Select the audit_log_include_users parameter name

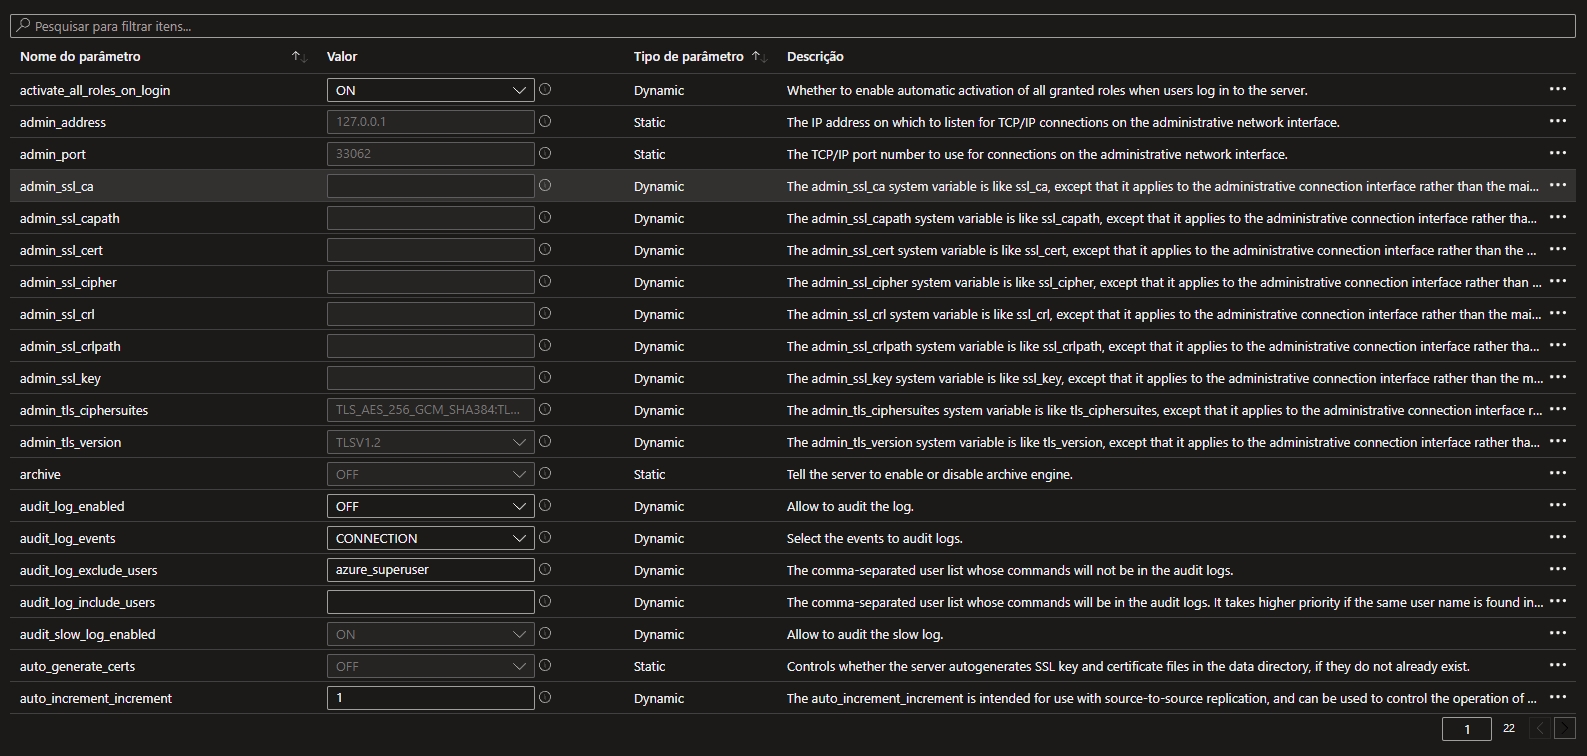click(x=87, y=602)
